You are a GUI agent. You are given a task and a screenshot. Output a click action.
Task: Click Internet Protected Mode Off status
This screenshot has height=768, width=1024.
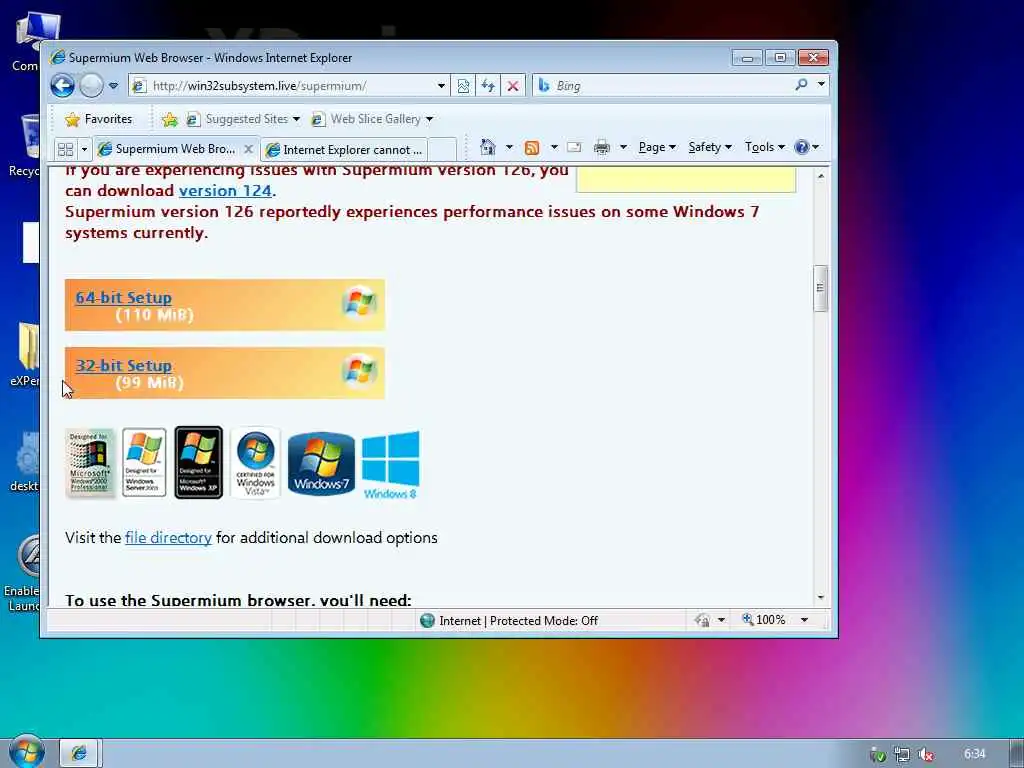[x=509, y=620]
